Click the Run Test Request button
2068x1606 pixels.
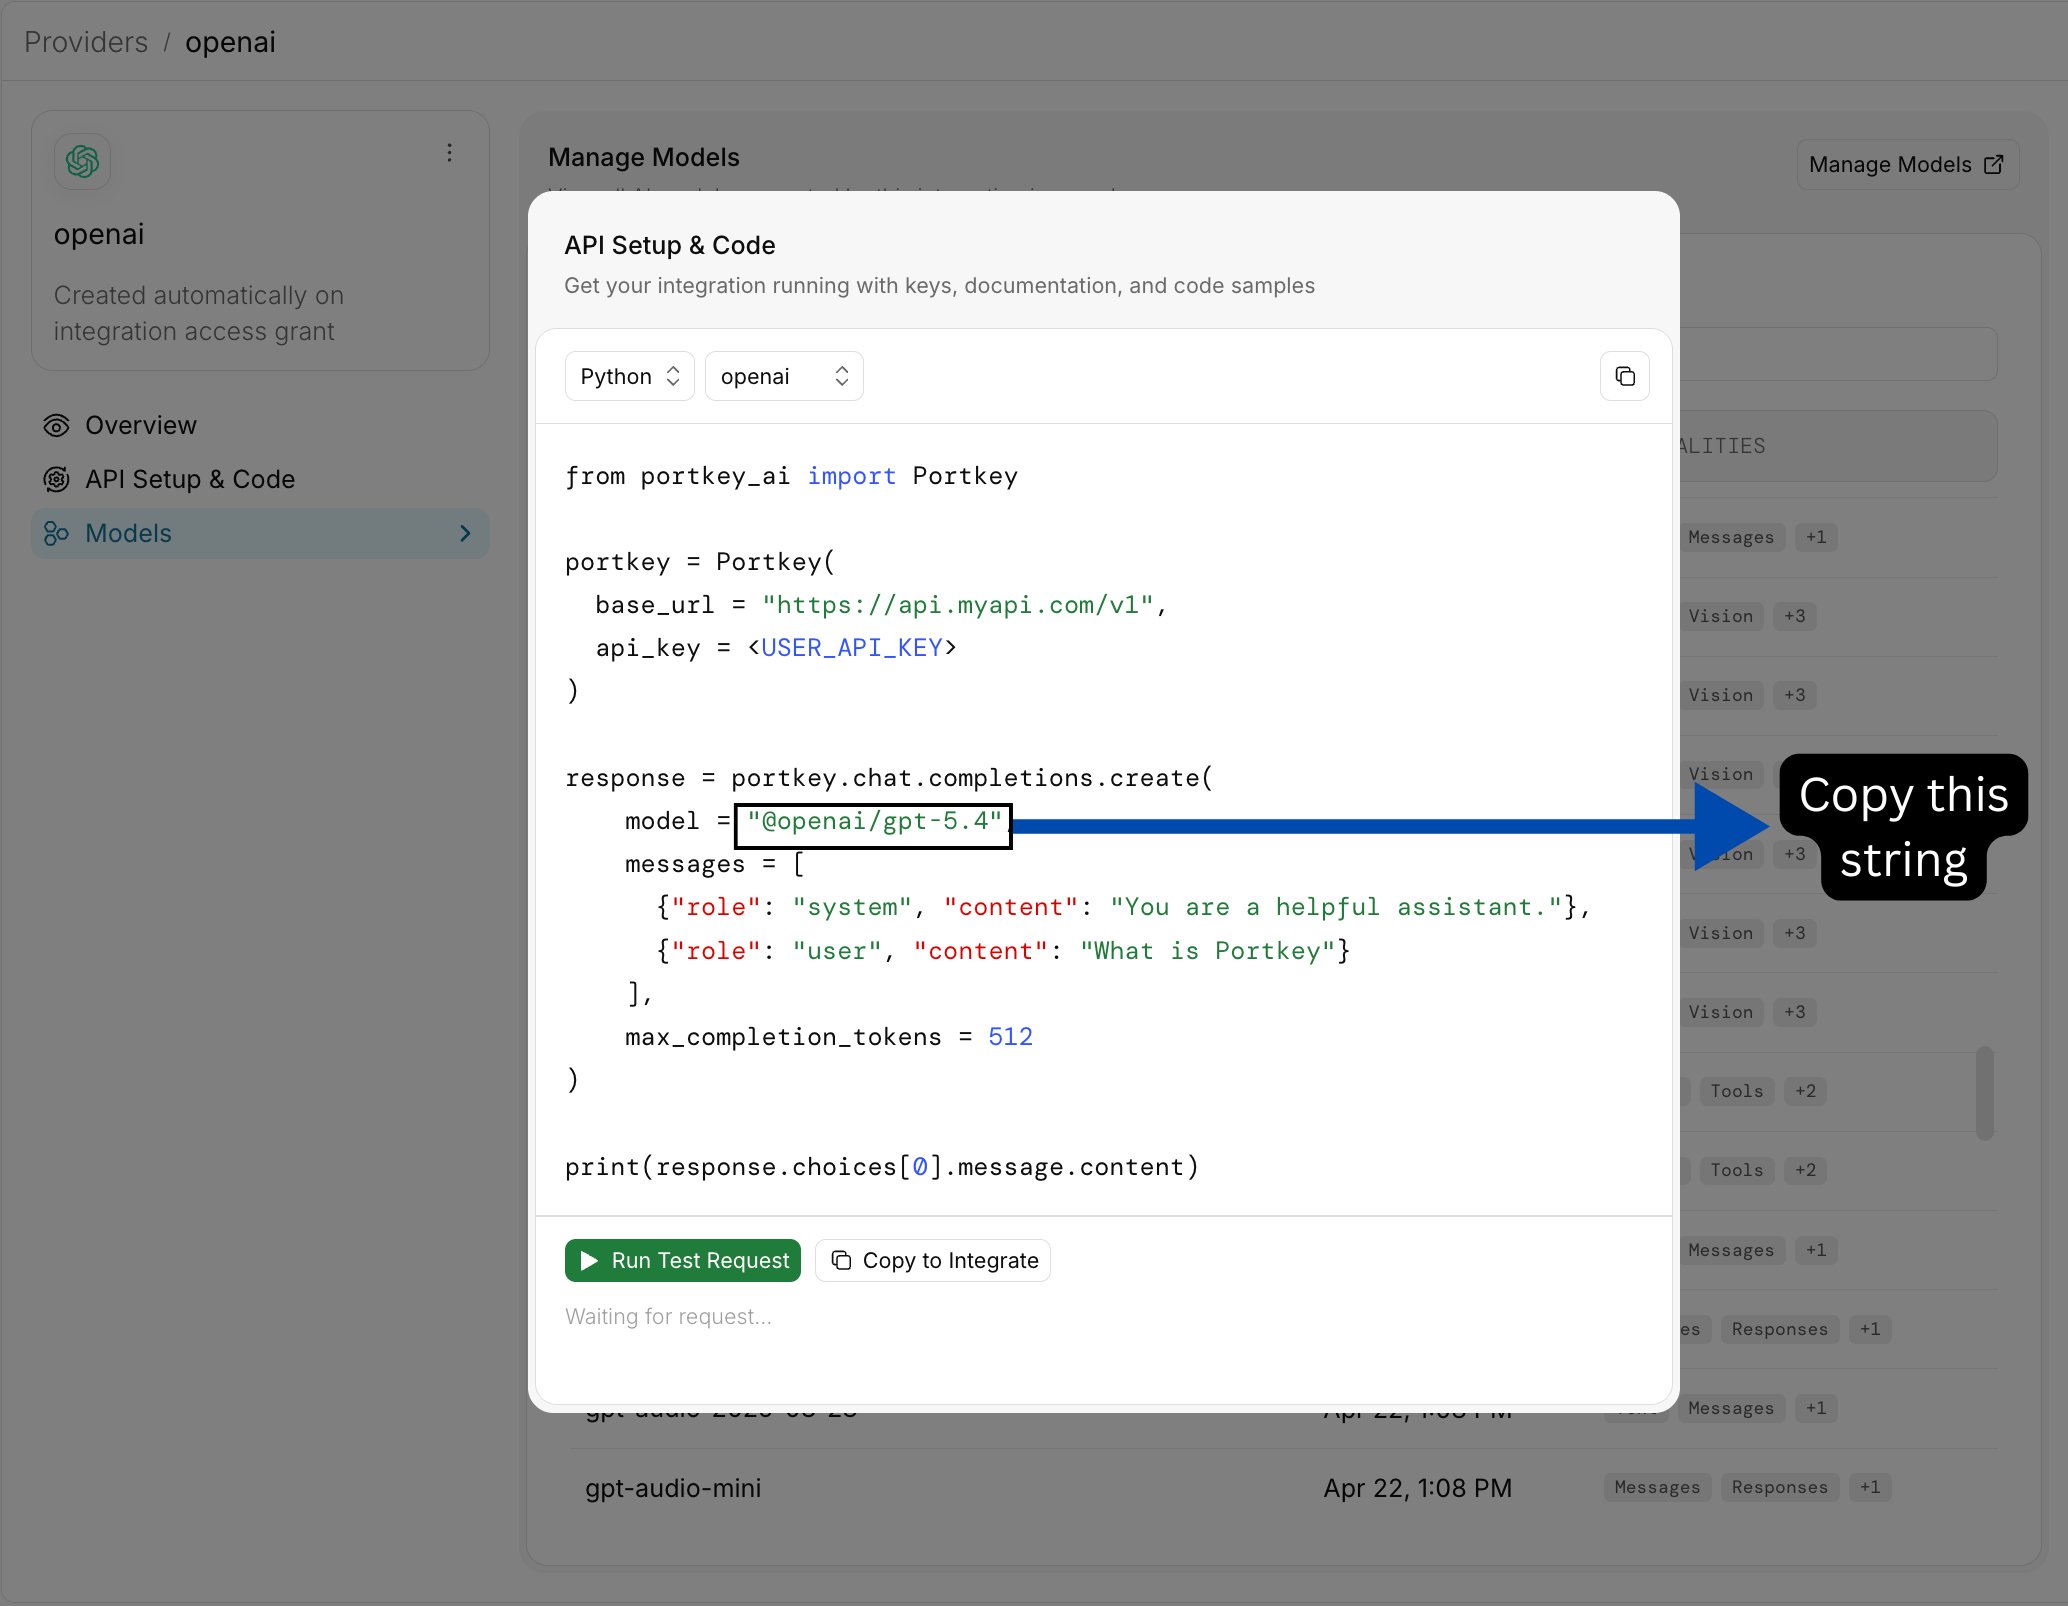pos(683,1260)
